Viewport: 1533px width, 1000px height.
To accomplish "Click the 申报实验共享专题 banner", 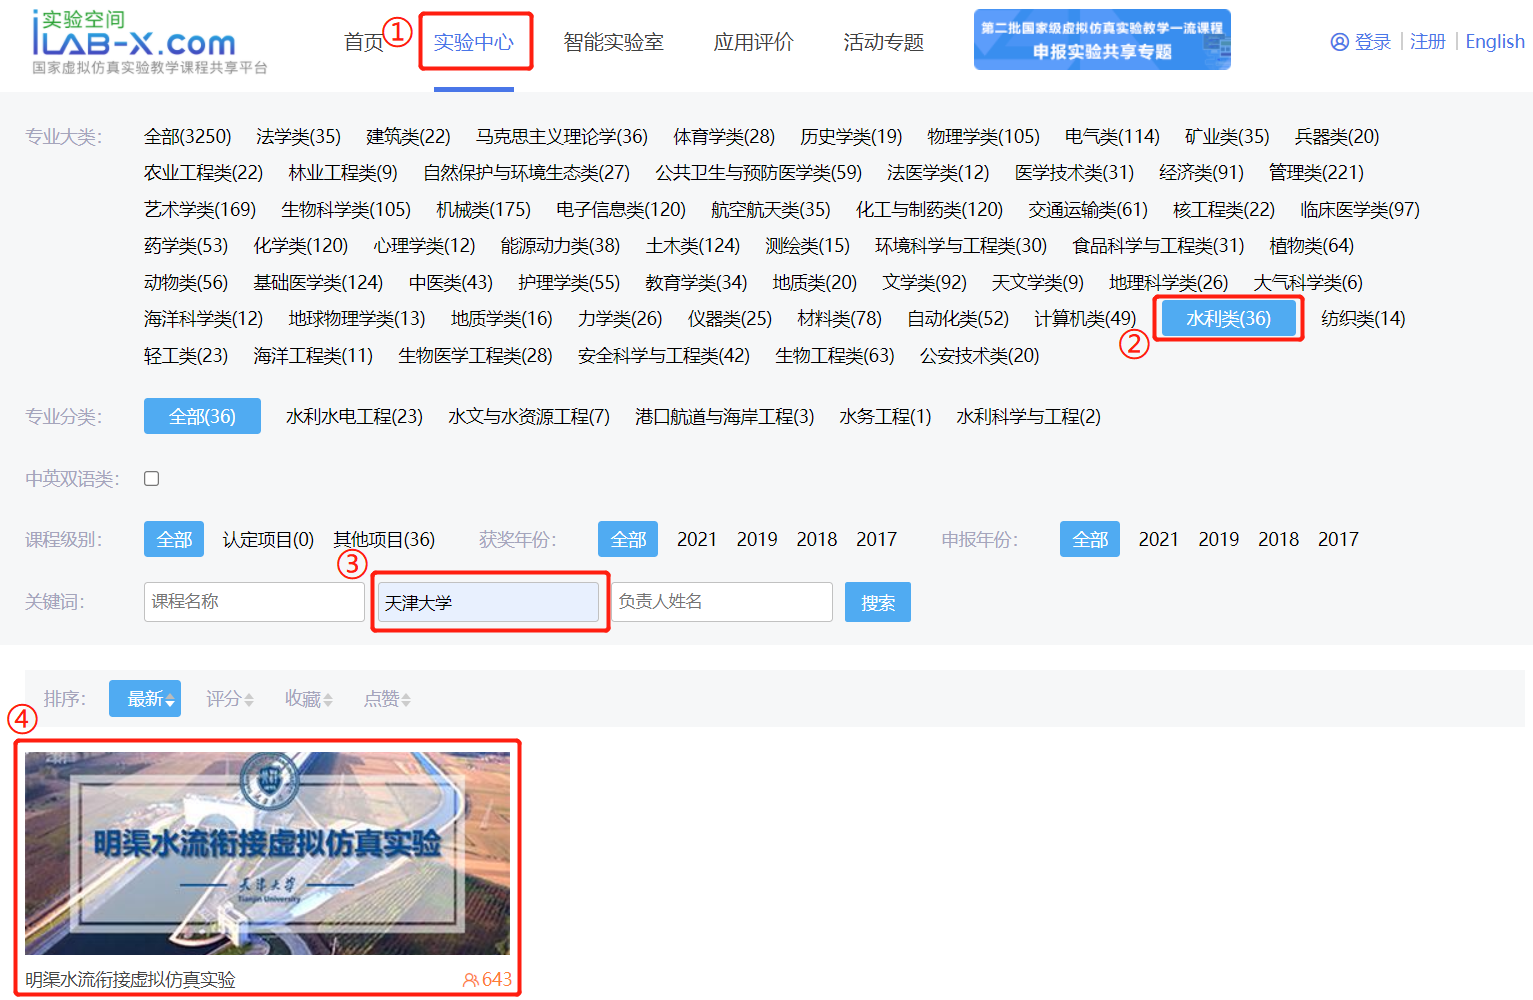I will click(1101, 40).
